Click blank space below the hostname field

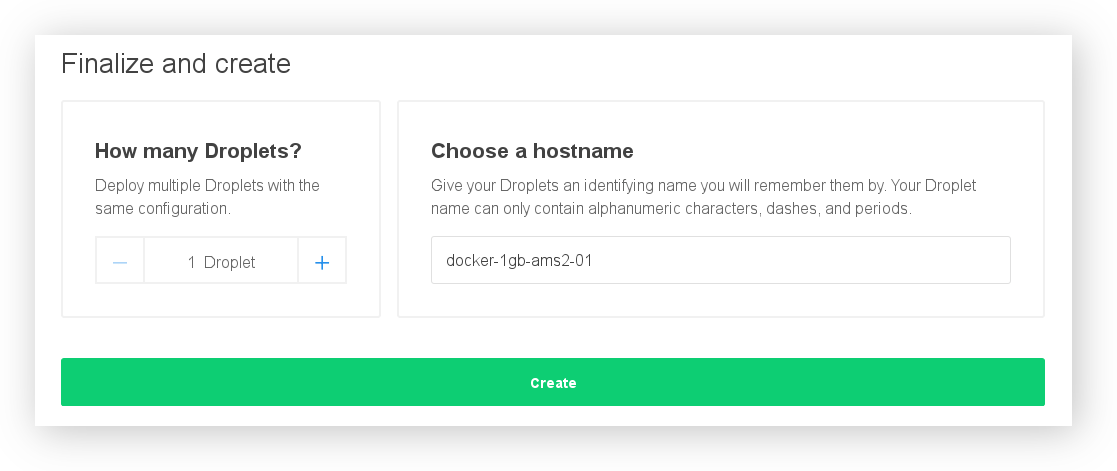tap(720, 300)
